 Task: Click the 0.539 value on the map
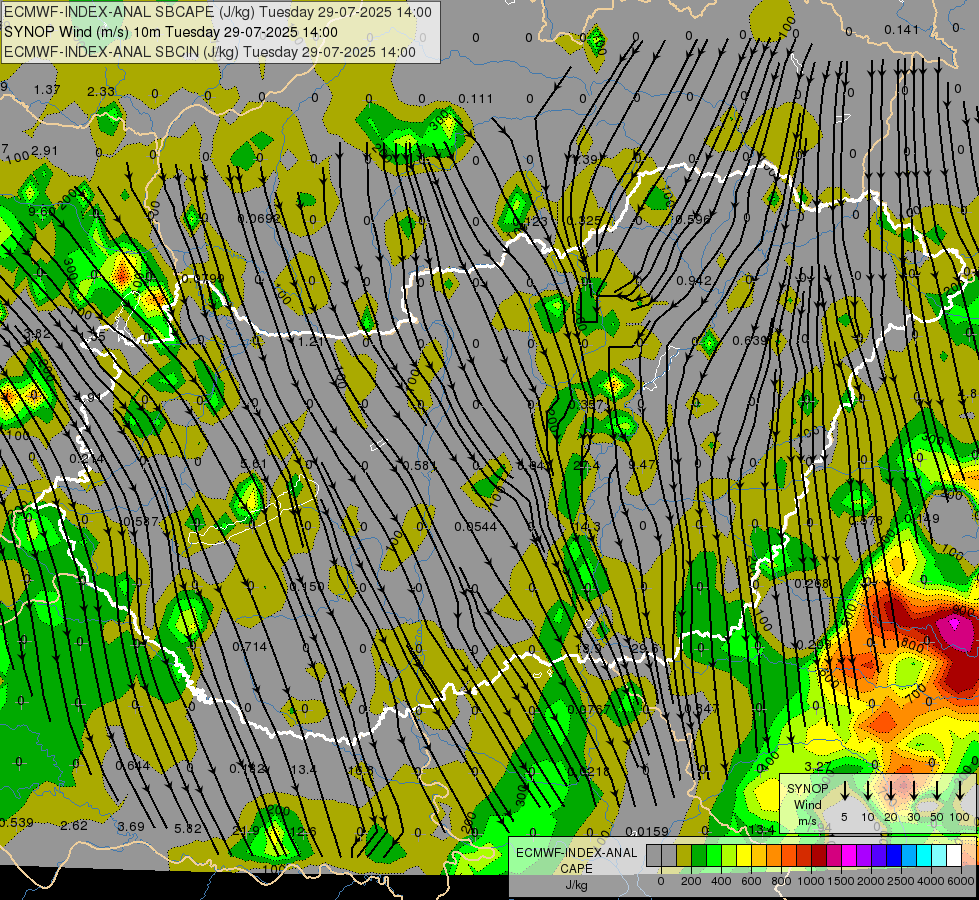pos(17,823)
